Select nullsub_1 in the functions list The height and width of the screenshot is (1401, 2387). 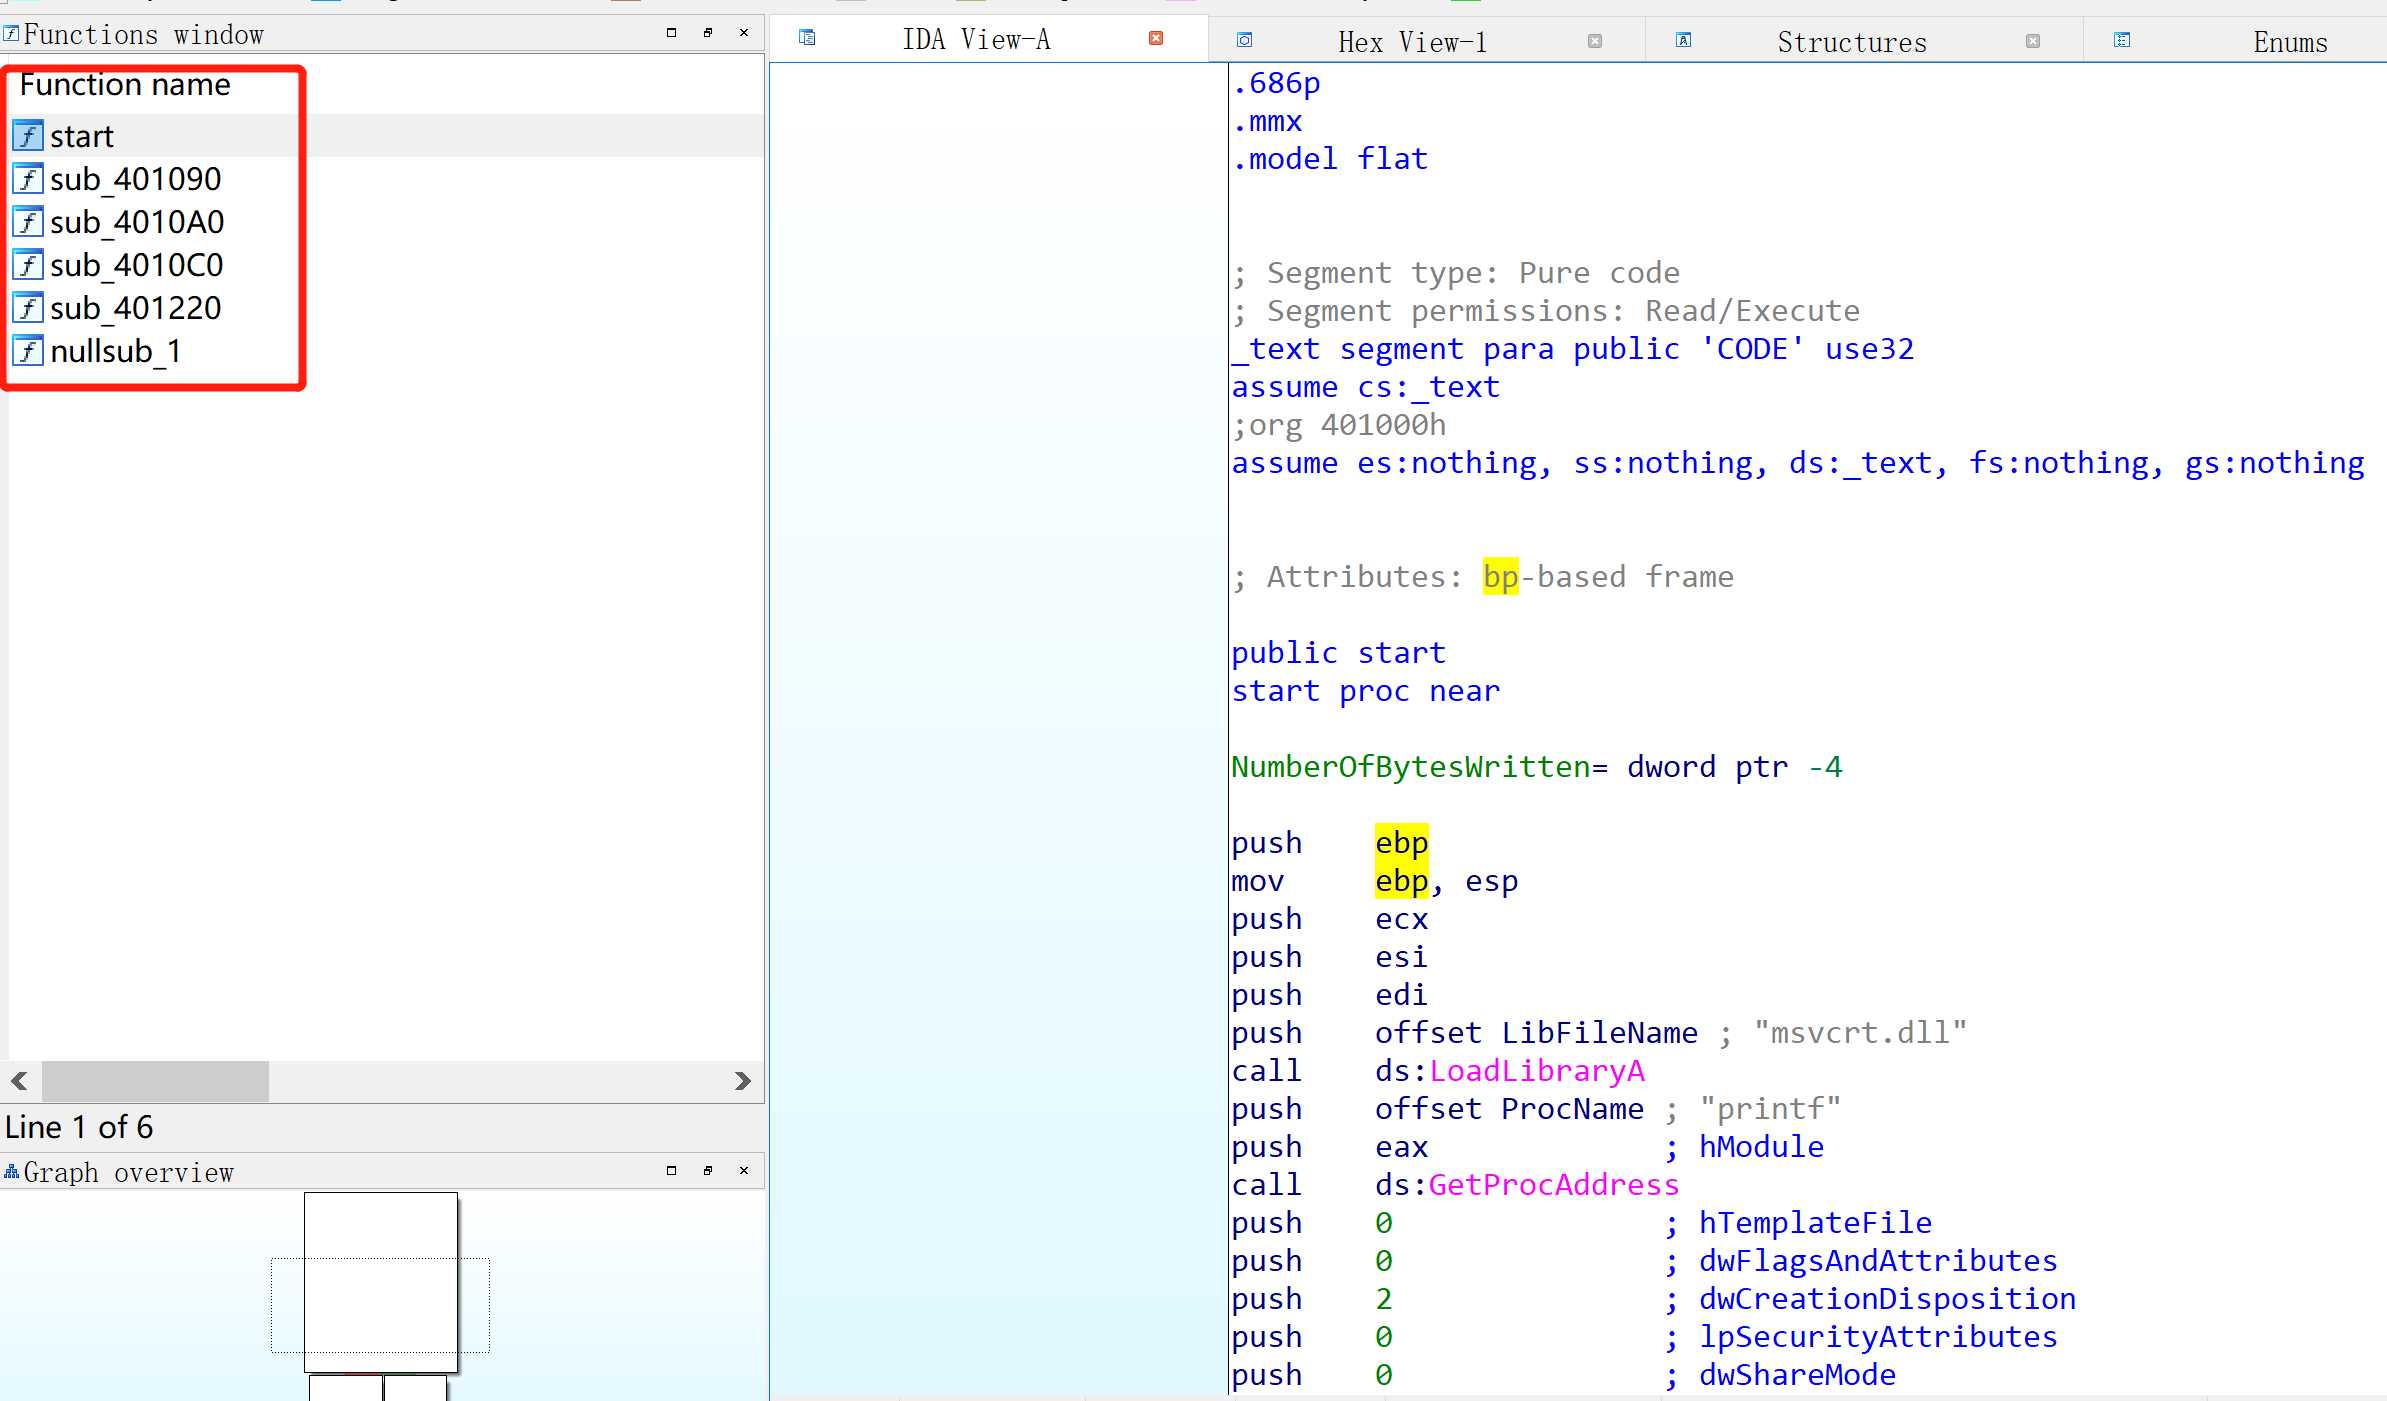point(116,351)
